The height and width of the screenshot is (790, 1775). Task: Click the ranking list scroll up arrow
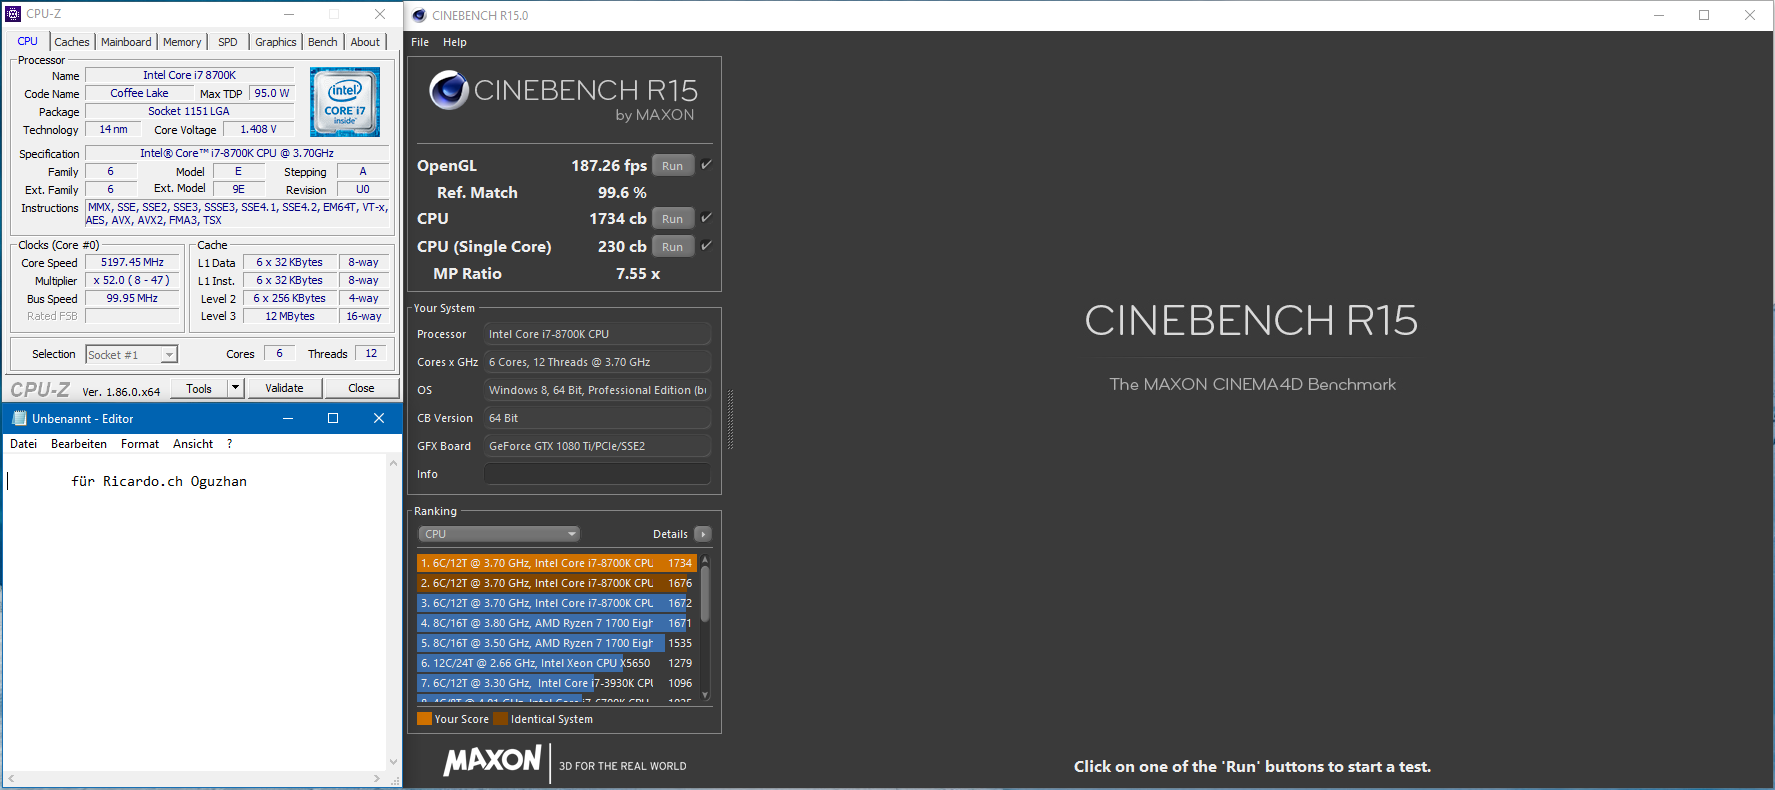(705, 559)
